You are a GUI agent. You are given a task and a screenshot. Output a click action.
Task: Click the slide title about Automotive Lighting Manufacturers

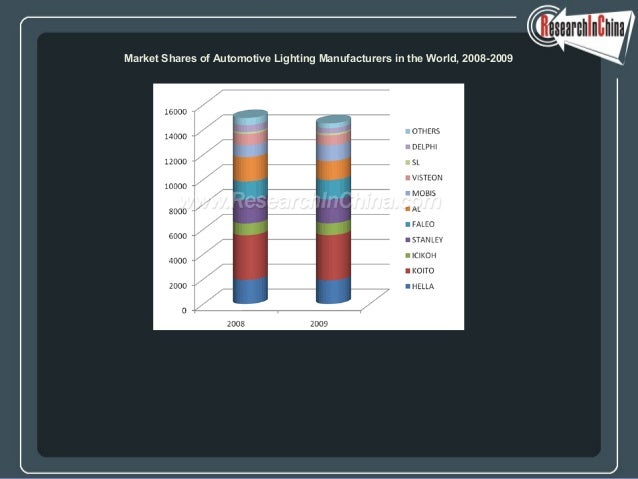pos(318,59)
